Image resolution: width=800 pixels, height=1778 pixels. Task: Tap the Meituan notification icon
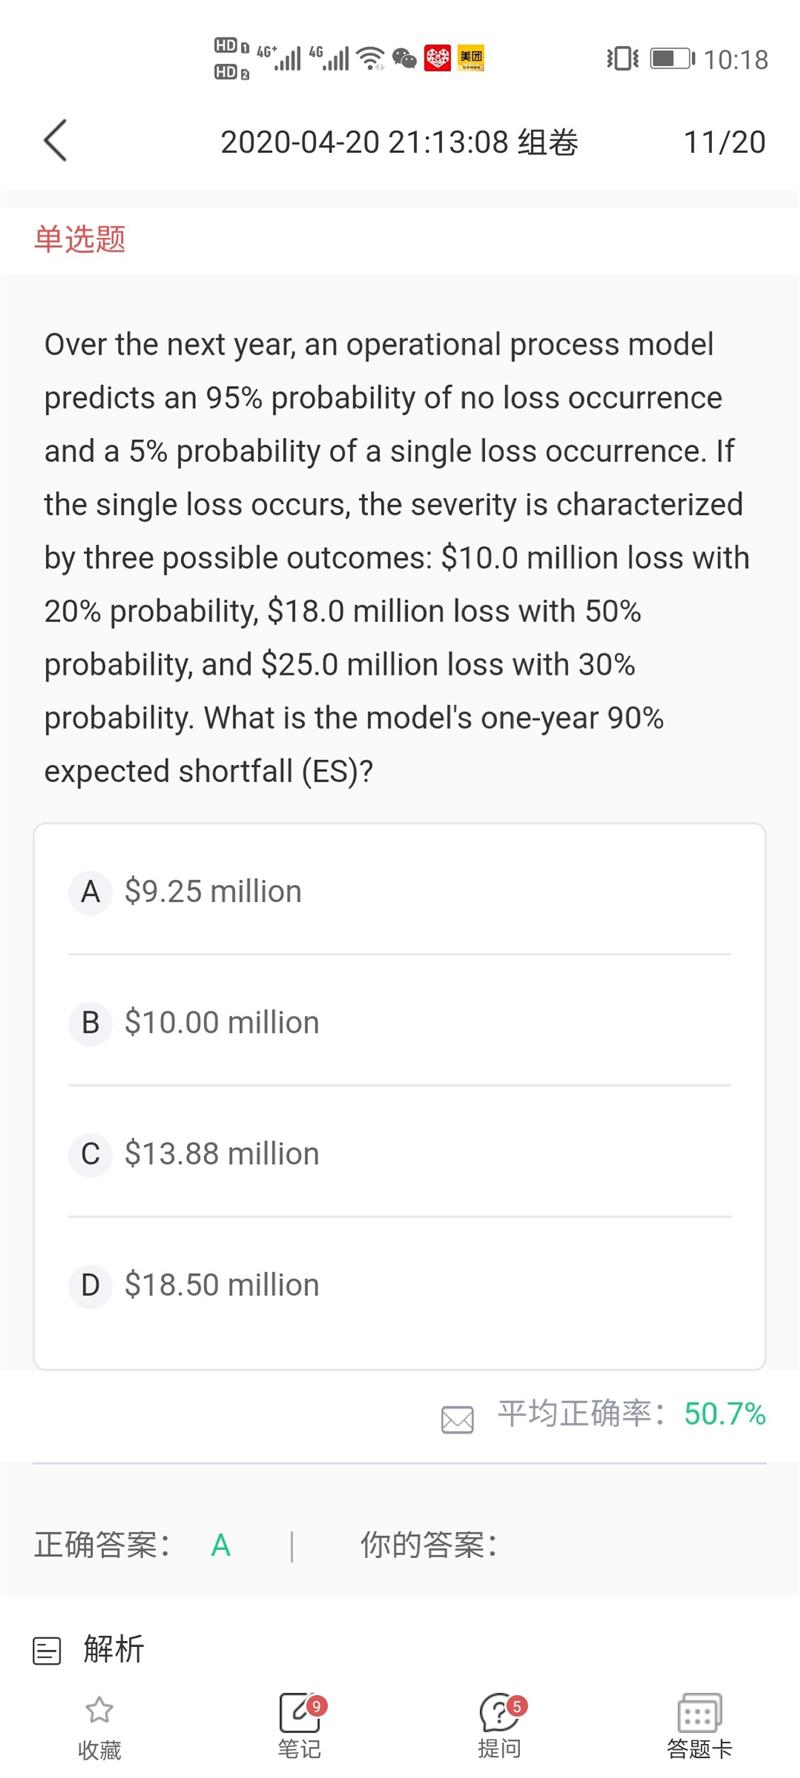(x=470, y=59)
